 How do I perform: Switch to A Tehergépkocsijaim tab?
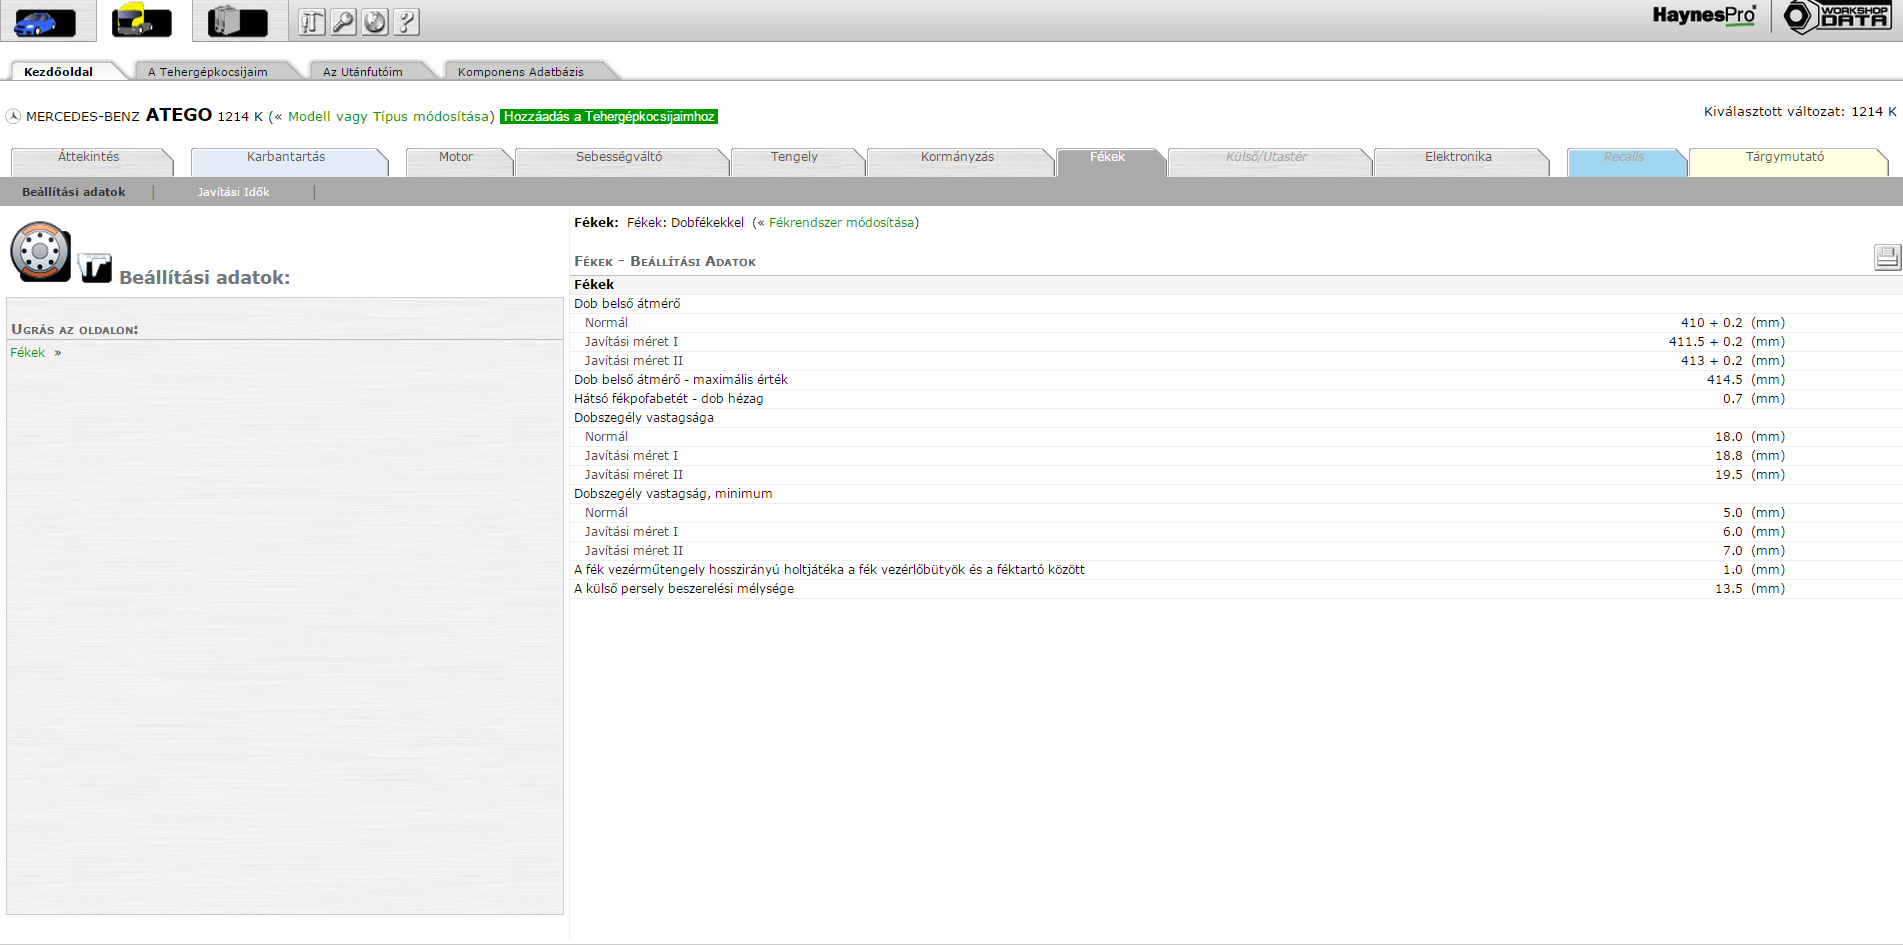(208, 72)
